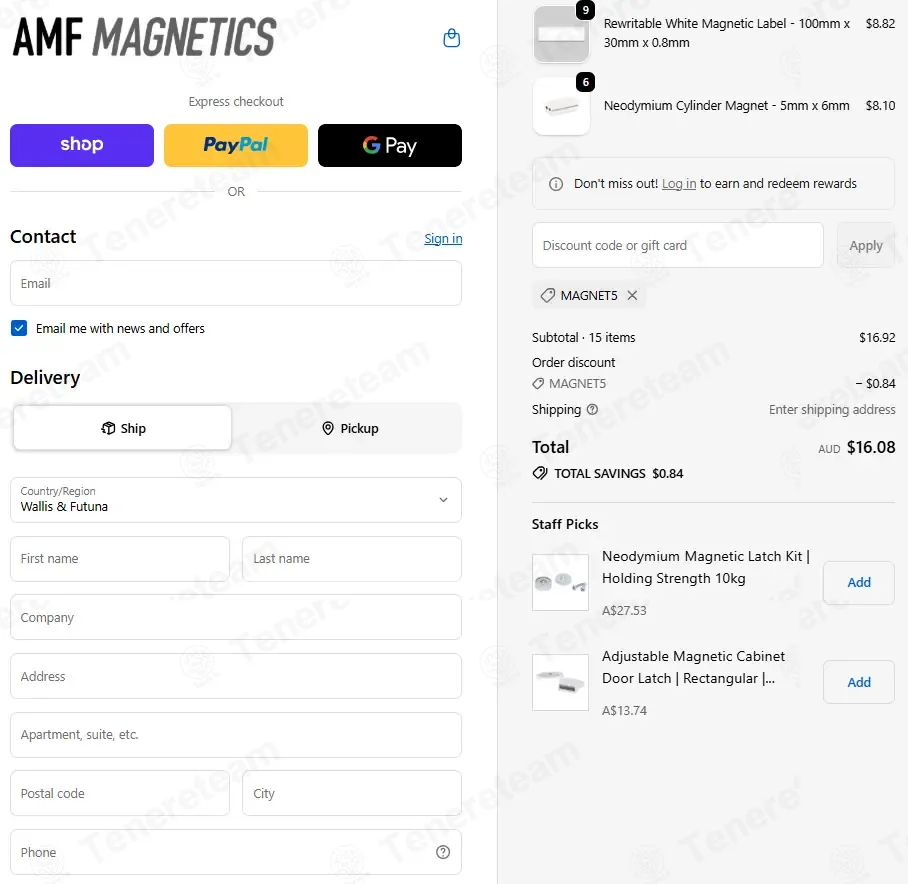Click the Express checkout heading
This screenshot has height=884, width=908.
click(x=236, y=101)
